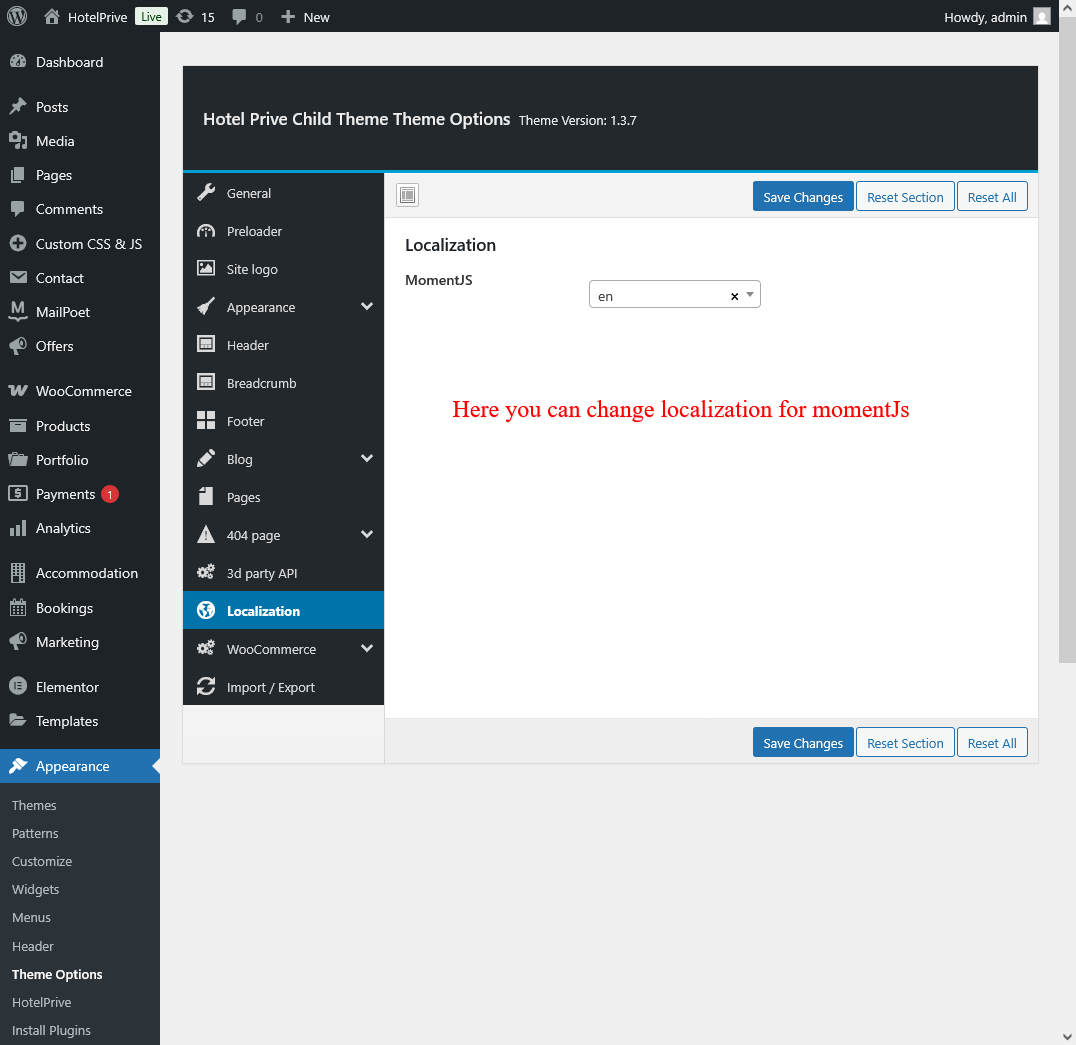Expand the Appearance theme options section
The height and width of the screenshot is (1045, 1076).
[x=366, y=307]
